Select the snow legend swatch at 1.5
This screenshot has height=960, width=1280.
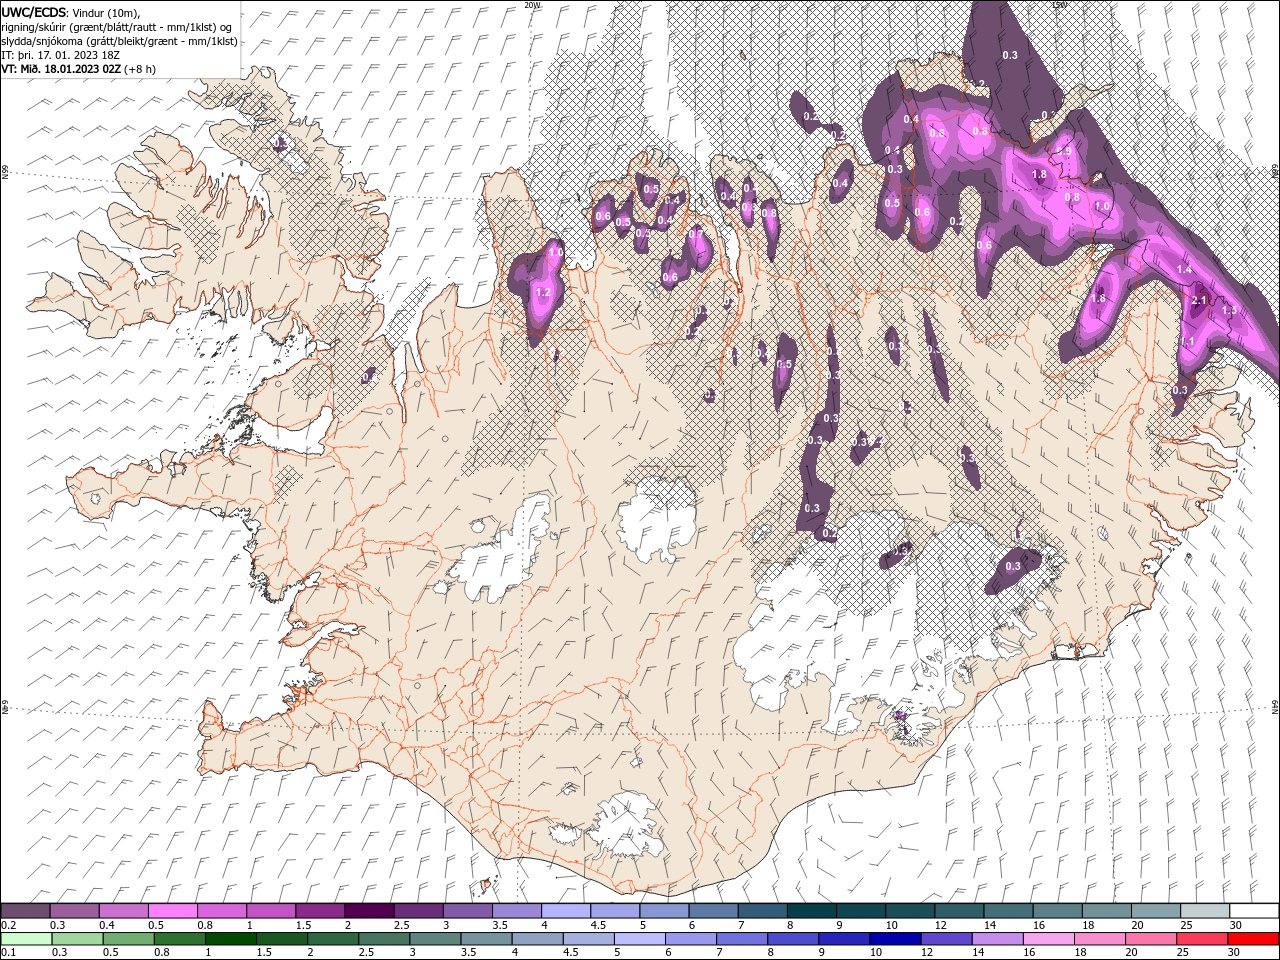pyautogui.click(x=320, y=911)
